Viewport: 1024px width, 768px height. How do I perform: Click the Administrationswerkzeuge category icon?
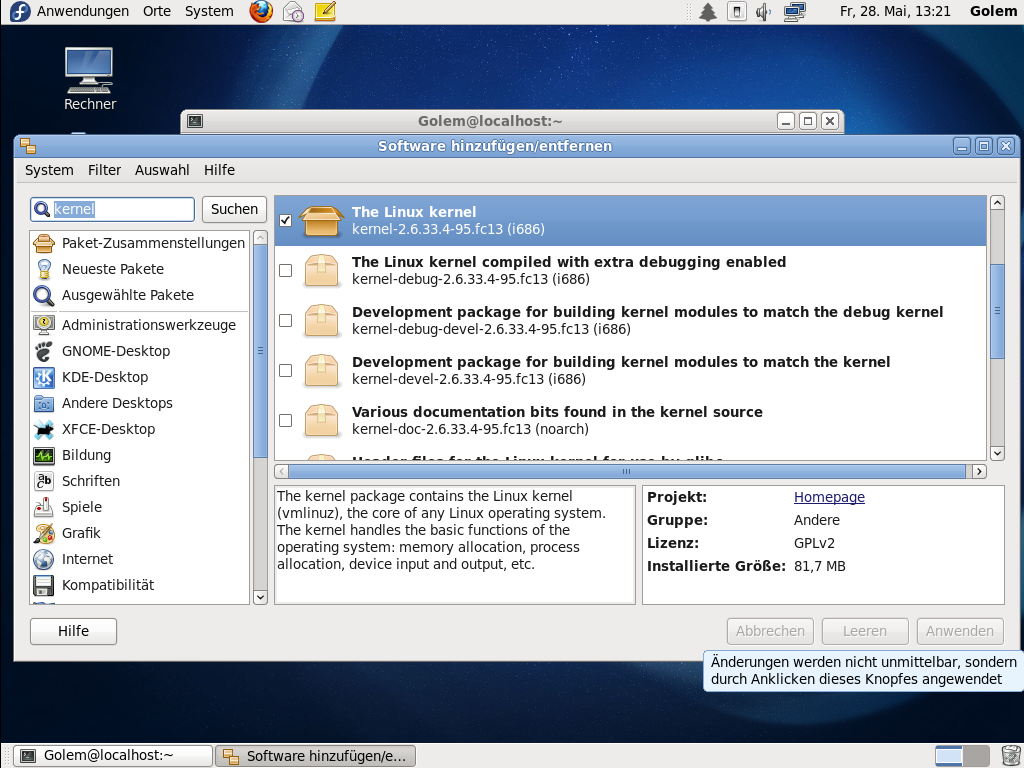point(44,325)
